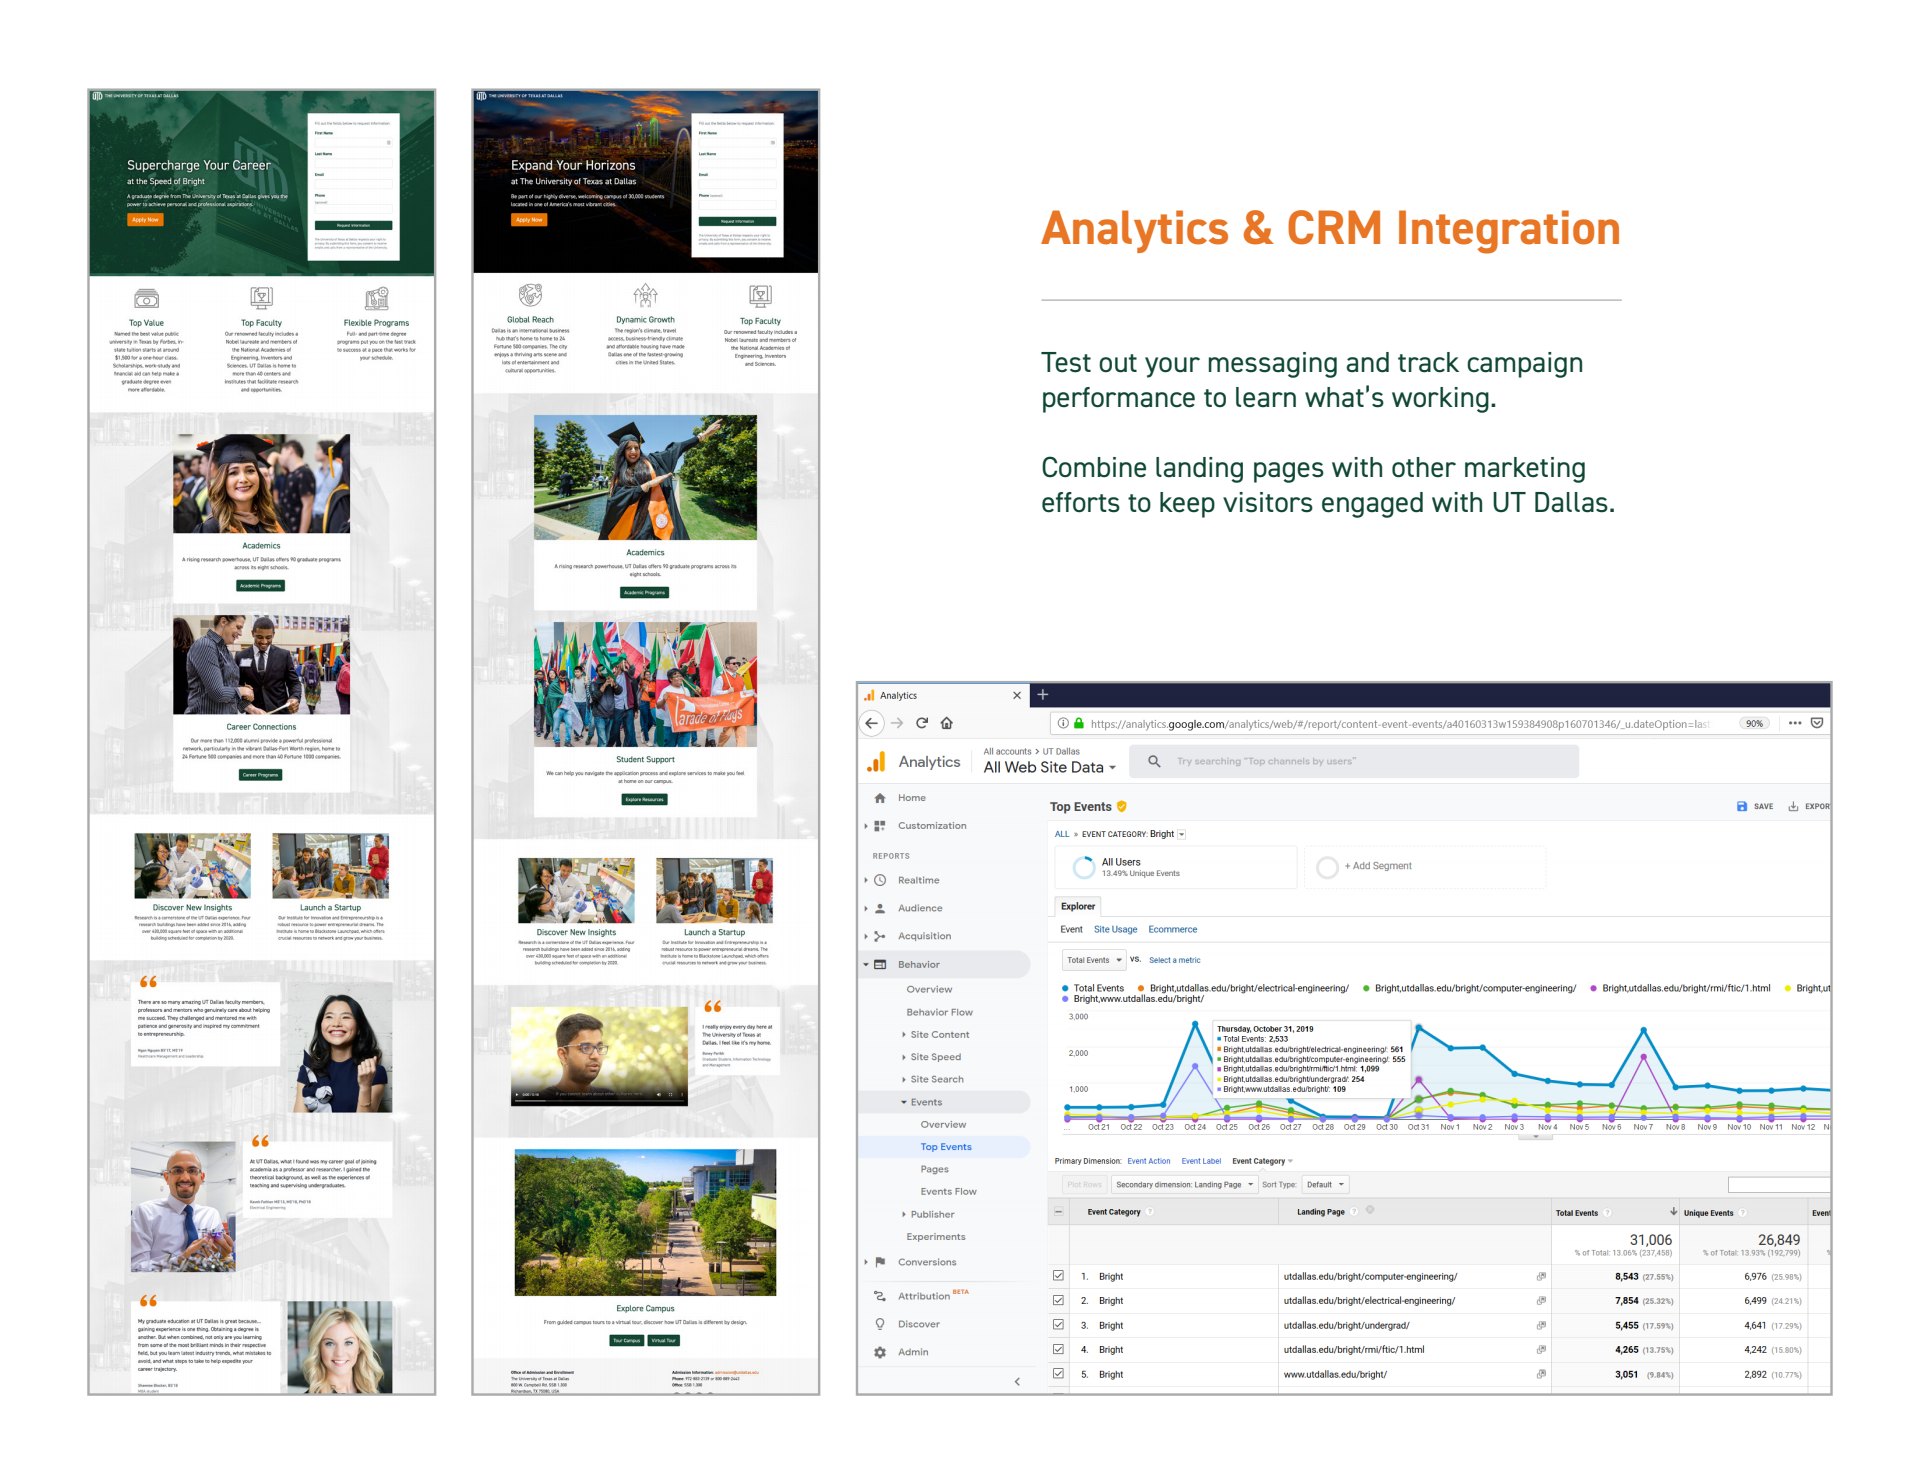The image size is (1920, 1483).
Task: Uncheck the undergrad row checkbox
Action: (1058, 1325)
